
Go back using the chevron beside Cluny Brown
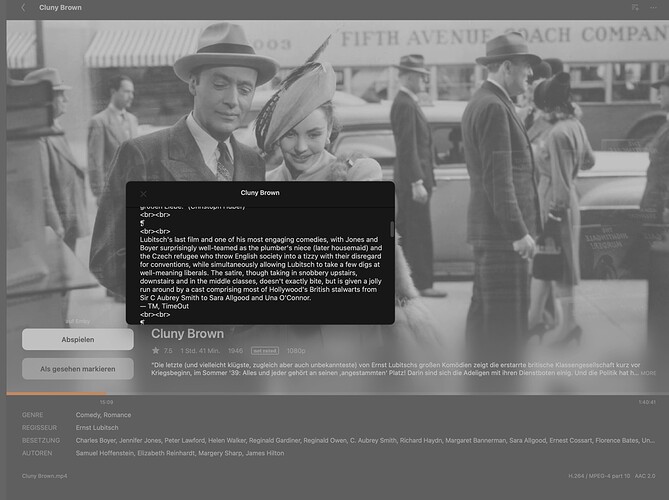coord(23,7)
